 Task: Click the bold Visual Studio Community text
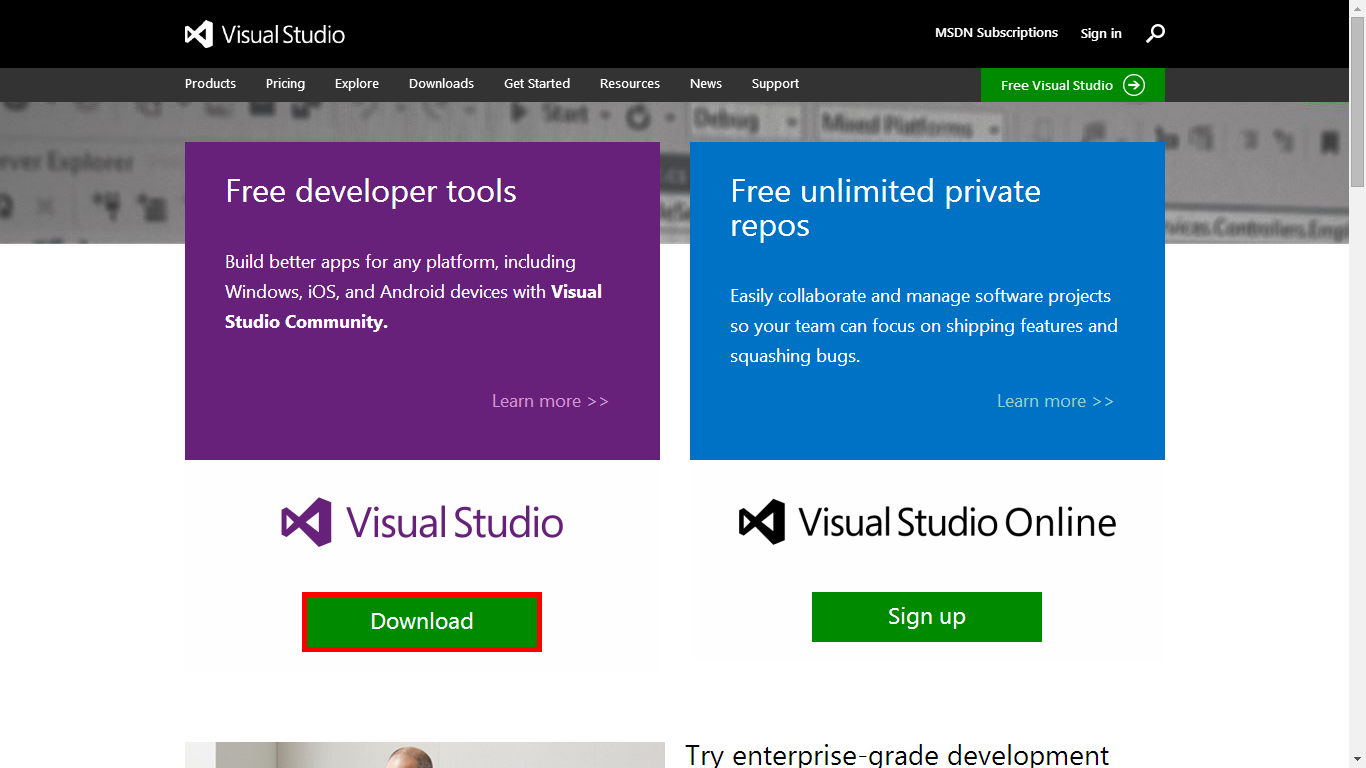point(413,307)
